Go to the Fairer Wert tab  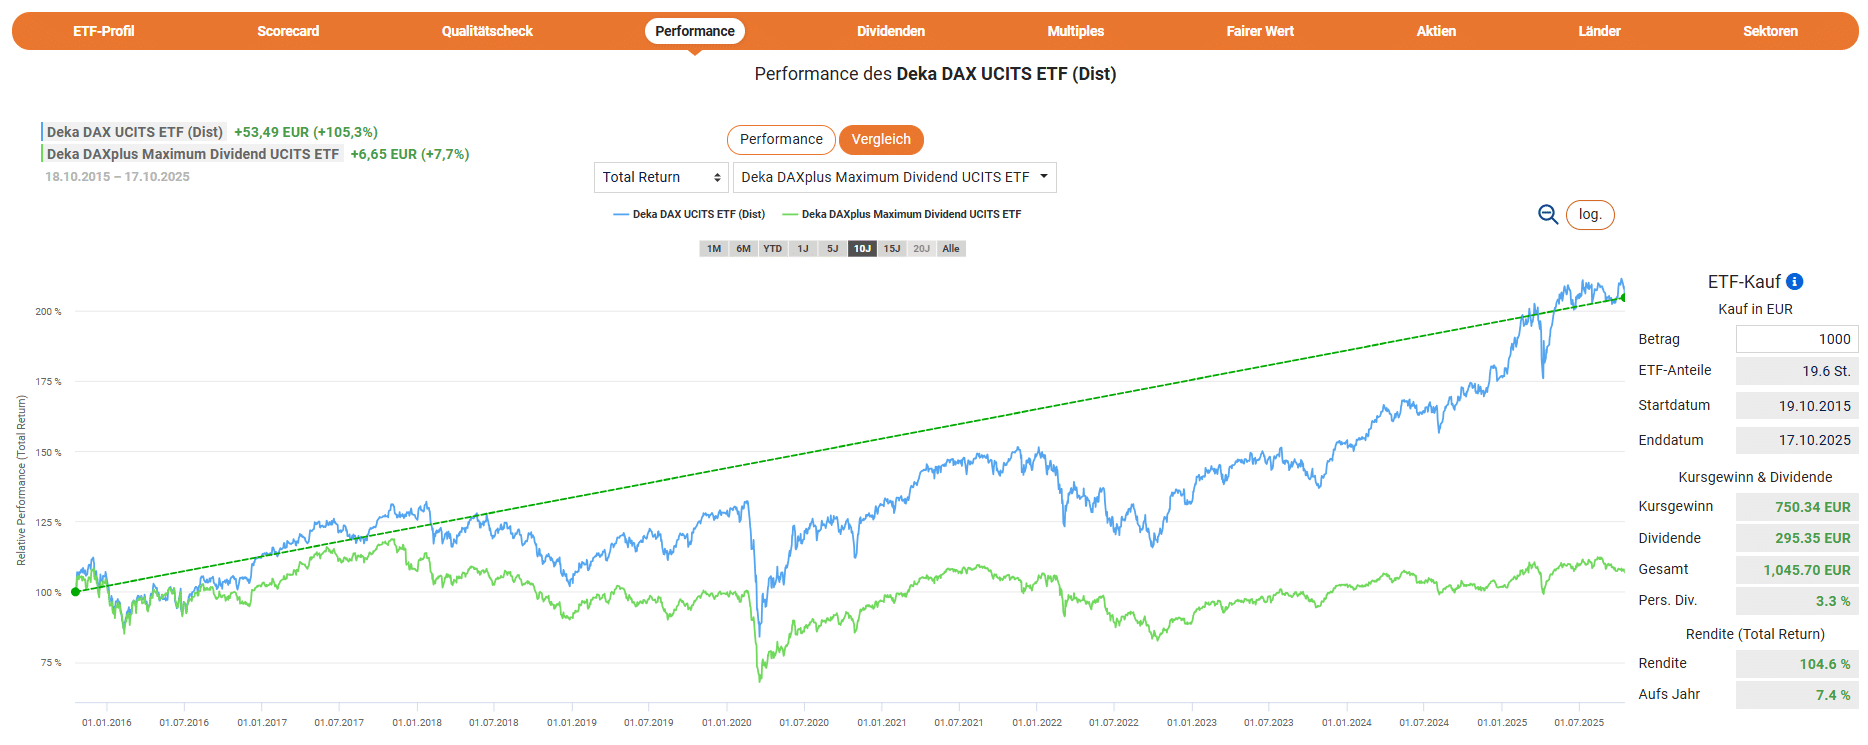(x=1259, y=31)
